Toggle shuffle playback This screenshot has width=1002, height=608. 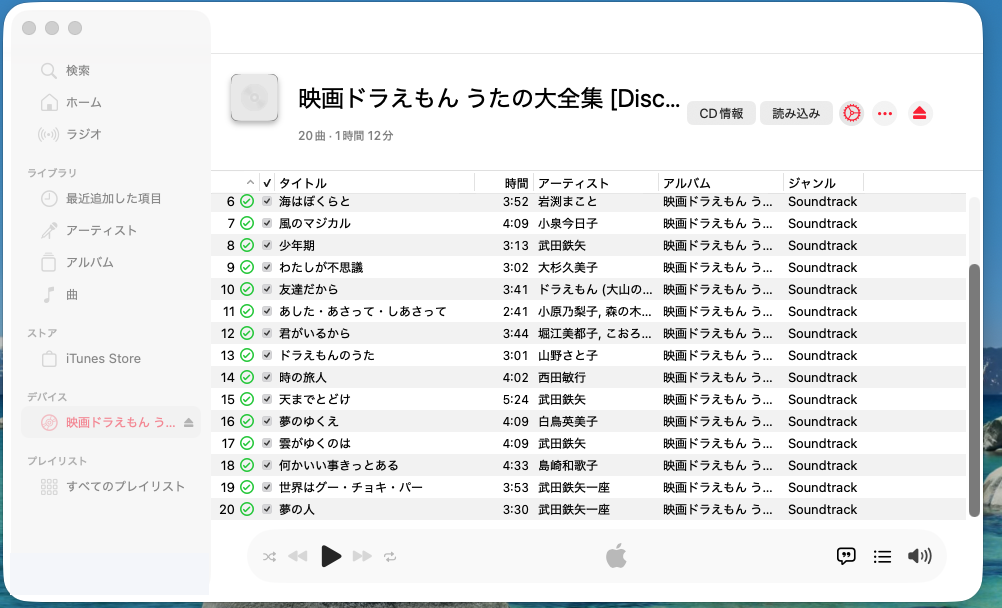point(269,557)
